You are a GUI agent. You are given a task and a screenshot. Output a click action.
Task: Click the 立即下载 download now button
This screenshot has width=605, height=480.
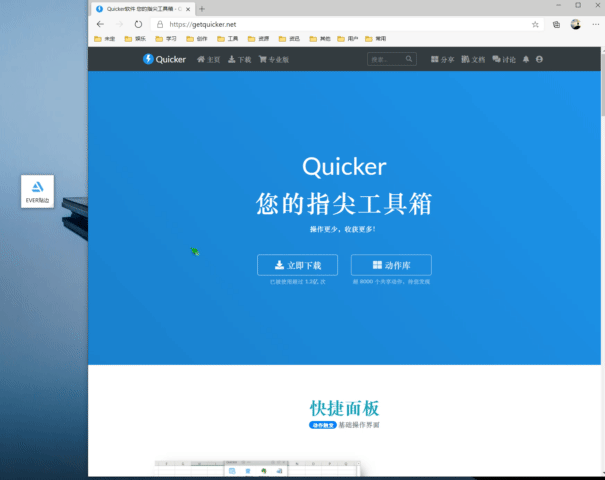(x=297, y=265)
